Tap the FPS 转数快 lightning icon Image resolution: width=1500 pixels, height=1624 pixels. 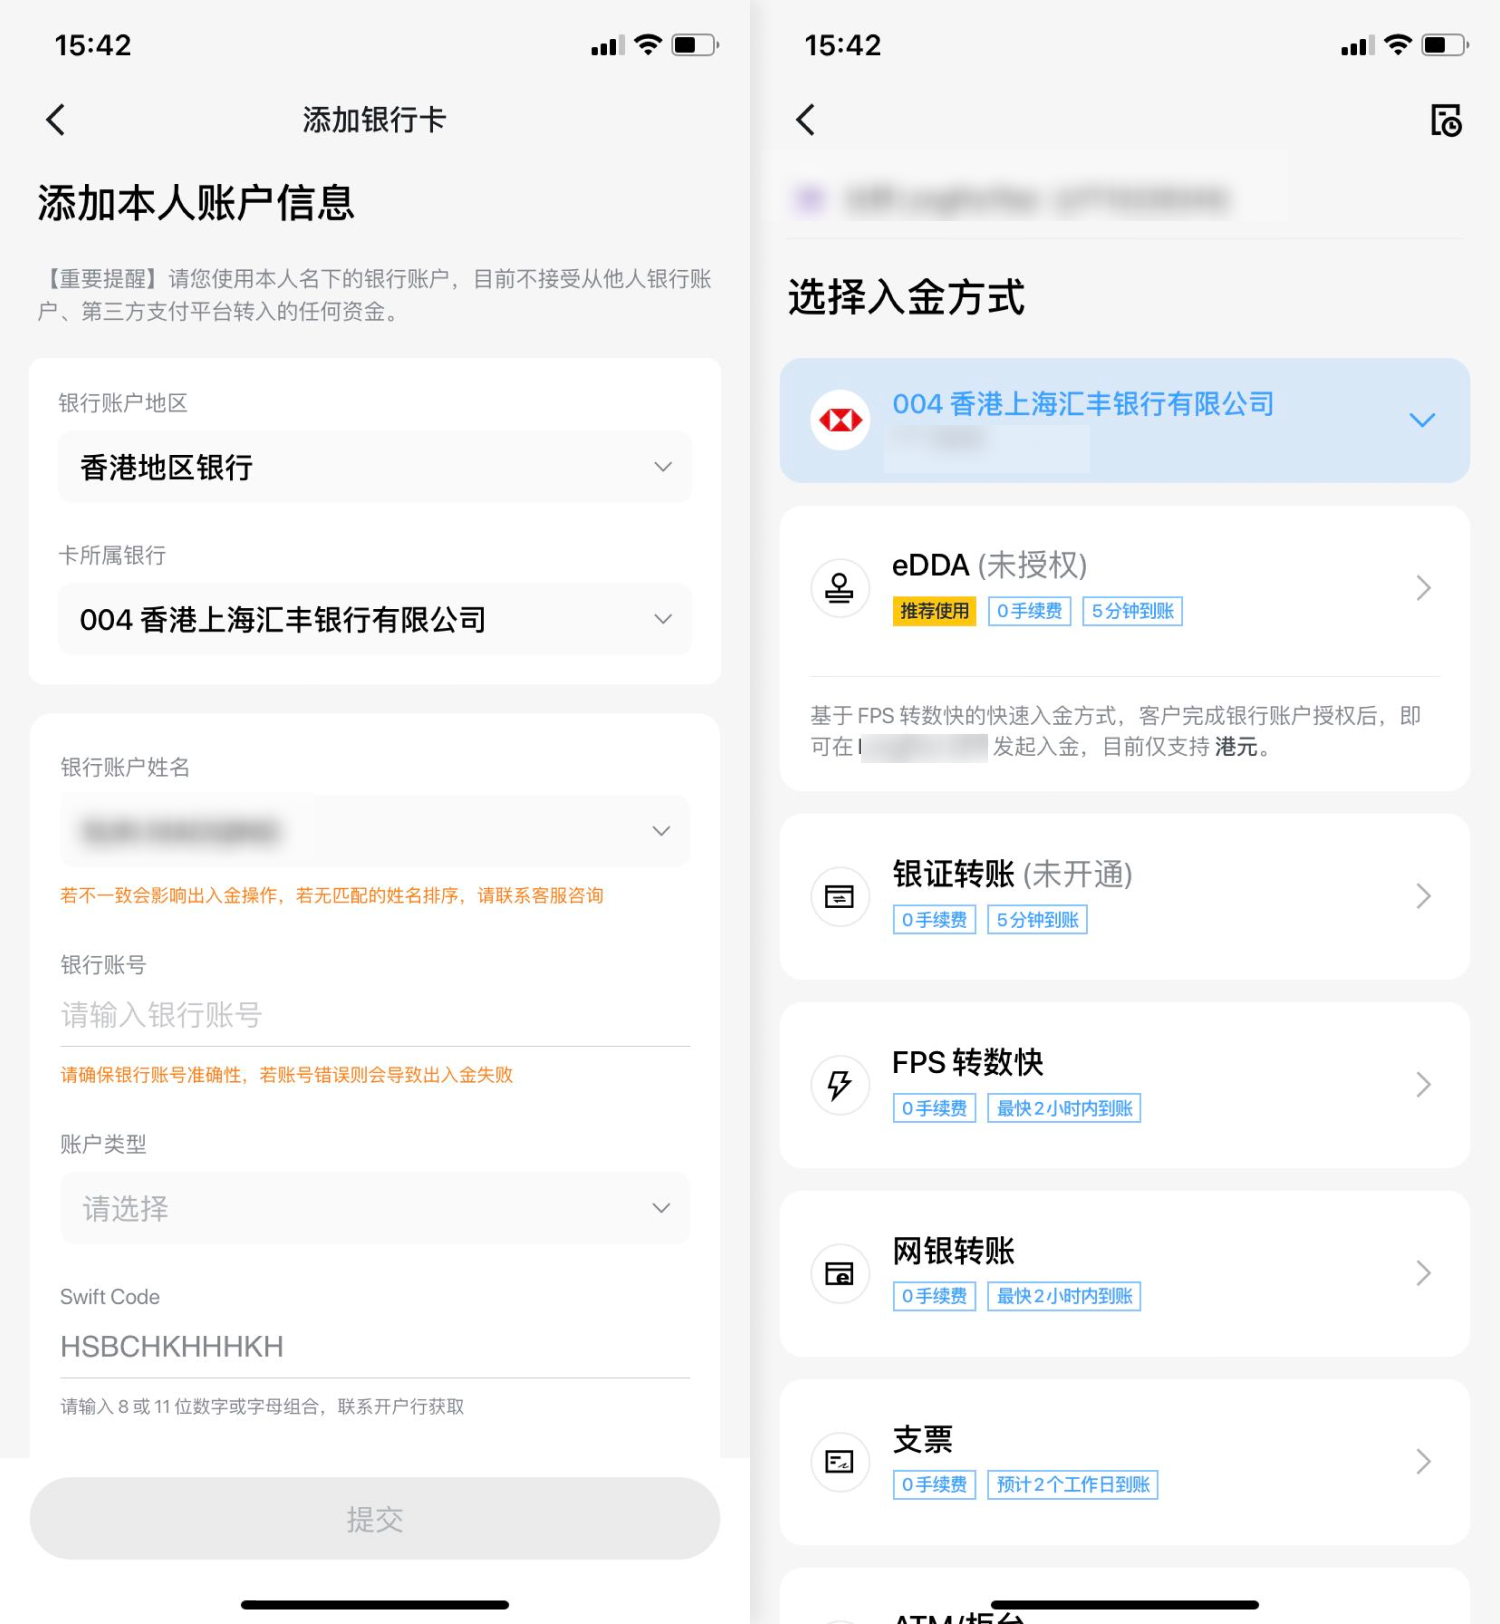840,1085
